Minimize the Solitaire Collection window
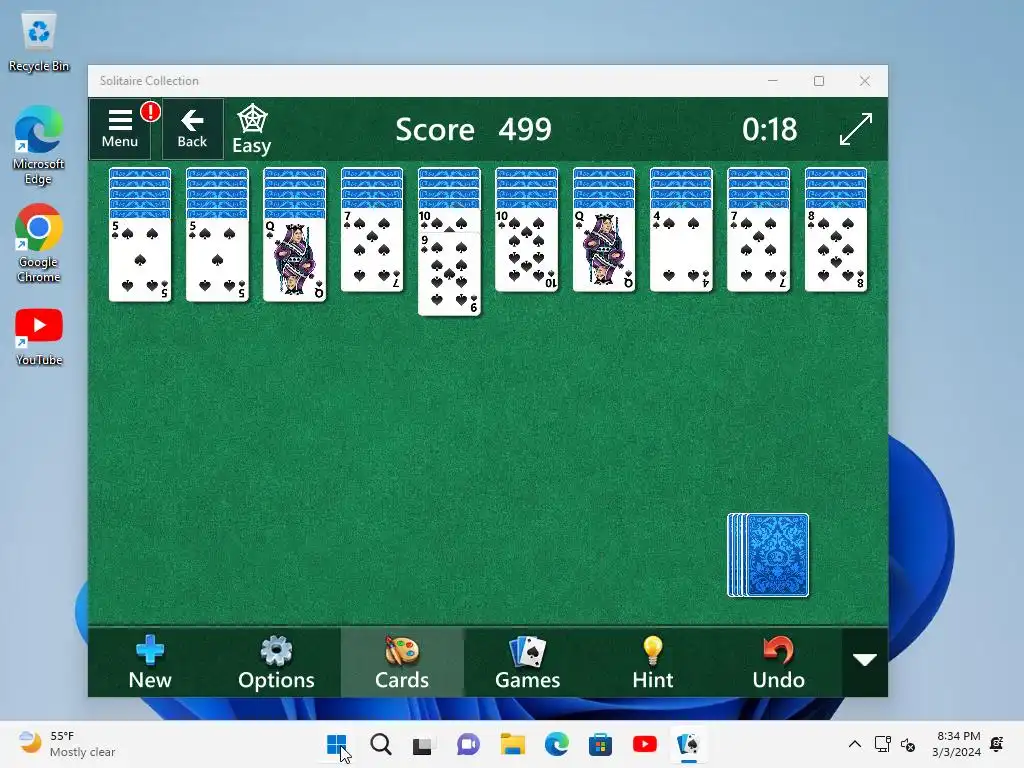1024x768 pixels. click(773, 81)
